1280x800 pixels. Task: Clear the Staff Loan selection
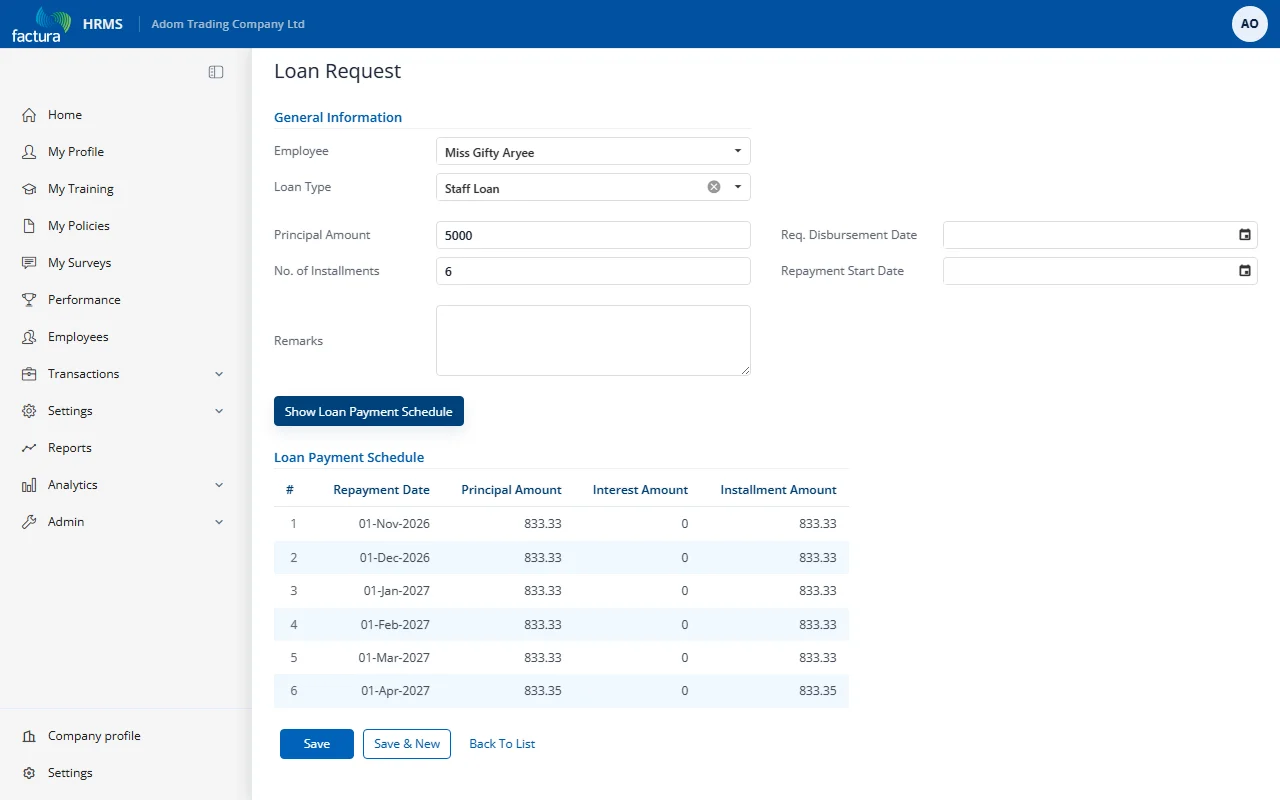point(714,187)
